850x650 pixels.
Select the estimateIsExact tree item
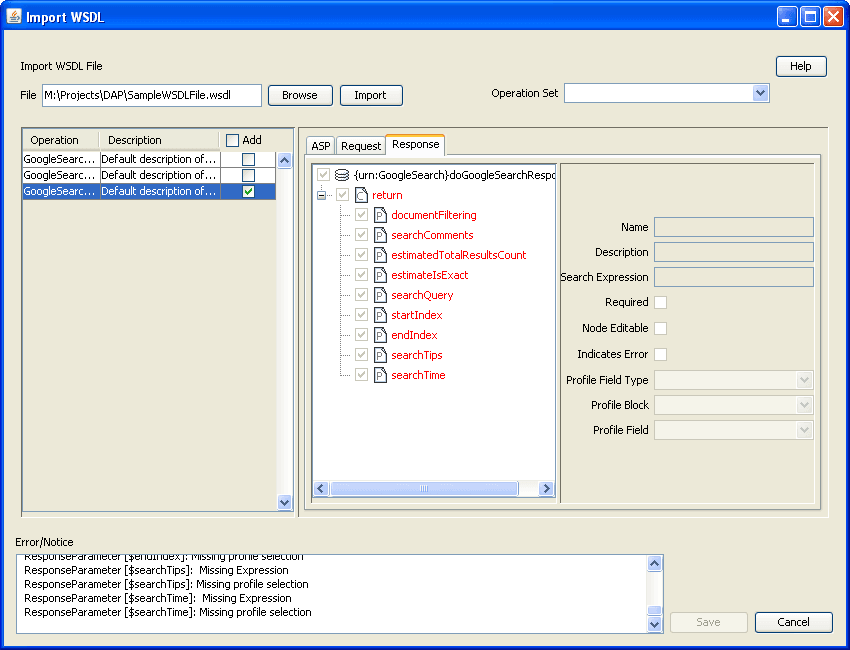(430, 275)
